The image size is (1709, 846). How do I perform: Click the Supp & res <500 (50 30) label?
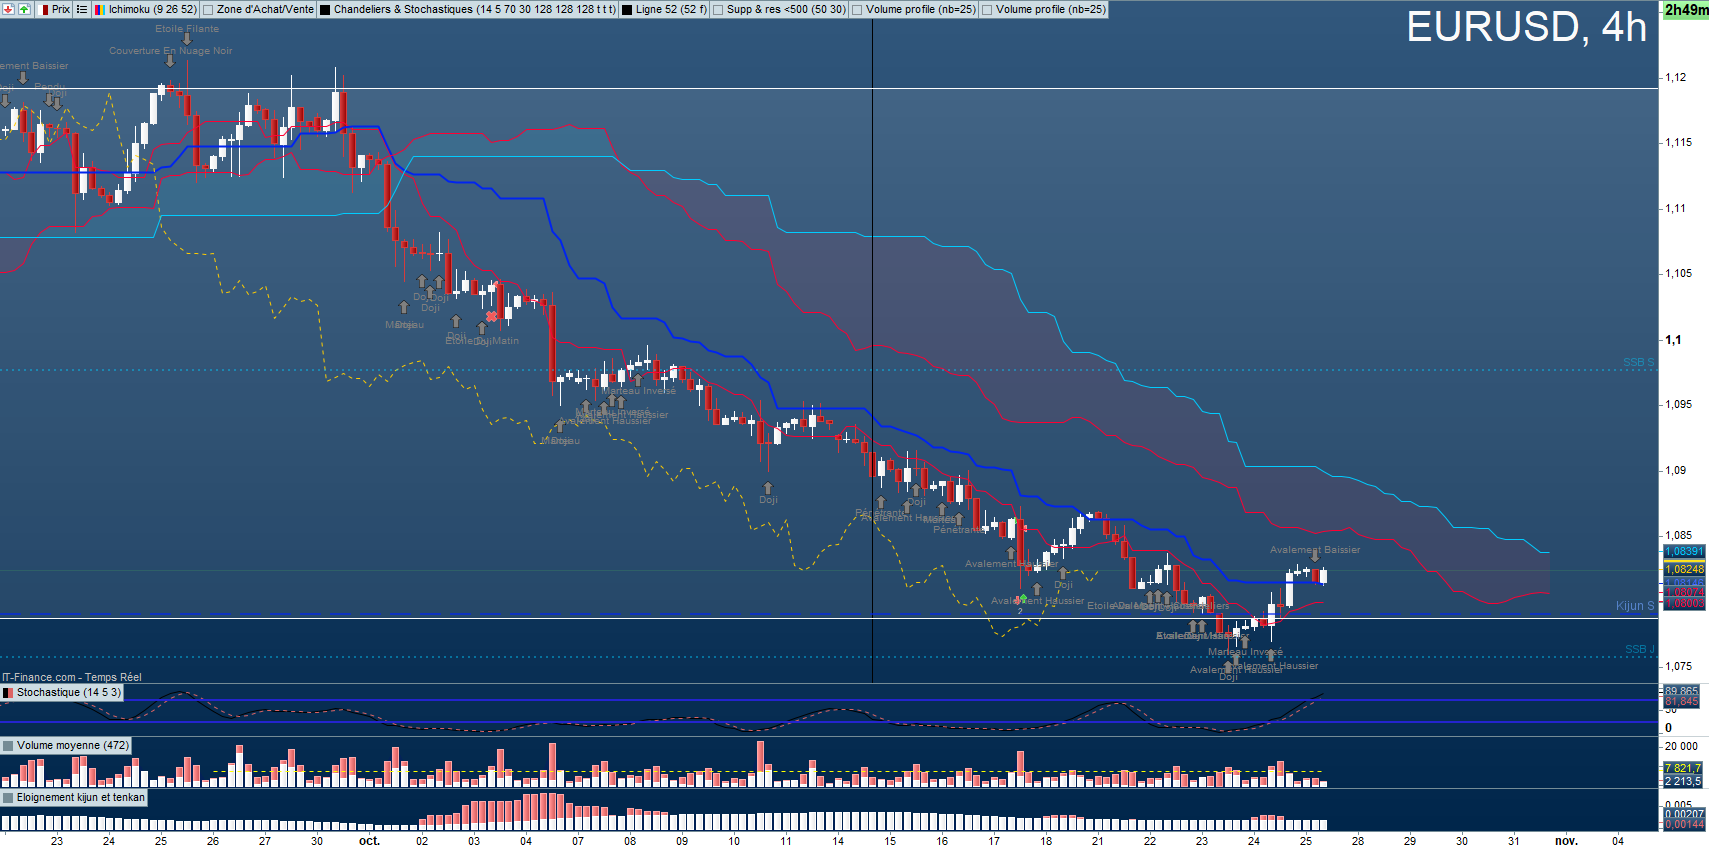coord(786,9)
